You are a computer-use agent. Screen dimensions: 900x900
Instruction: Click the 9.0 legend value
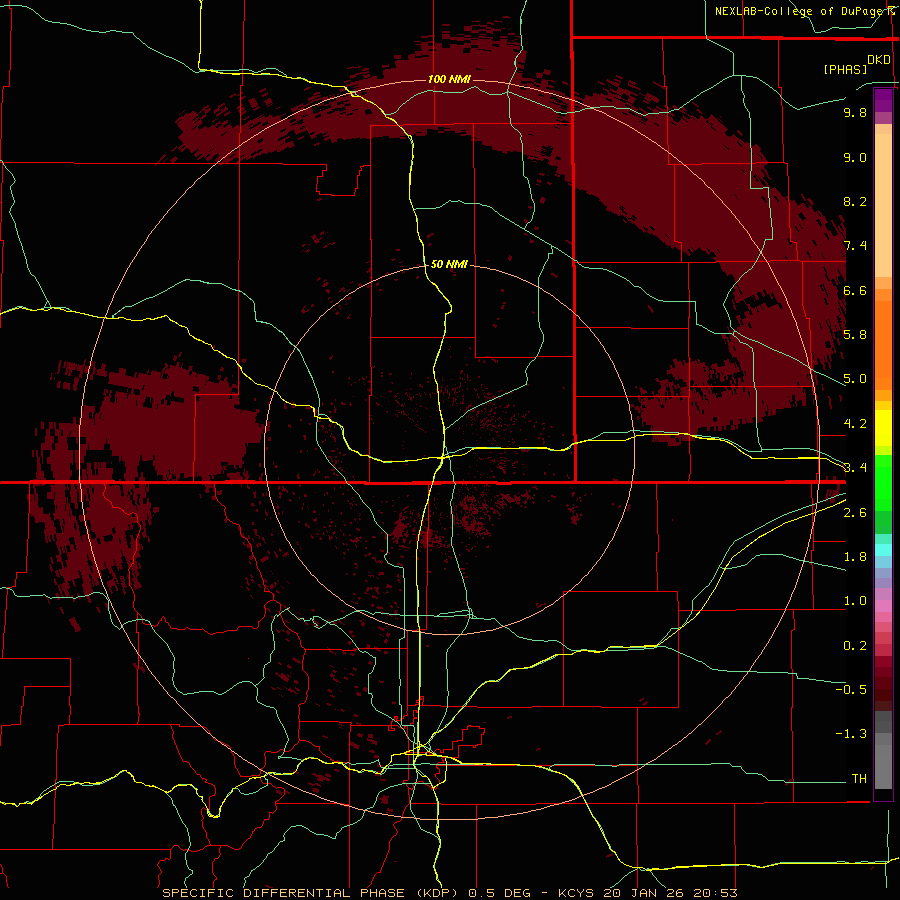(x=855, y=157)
